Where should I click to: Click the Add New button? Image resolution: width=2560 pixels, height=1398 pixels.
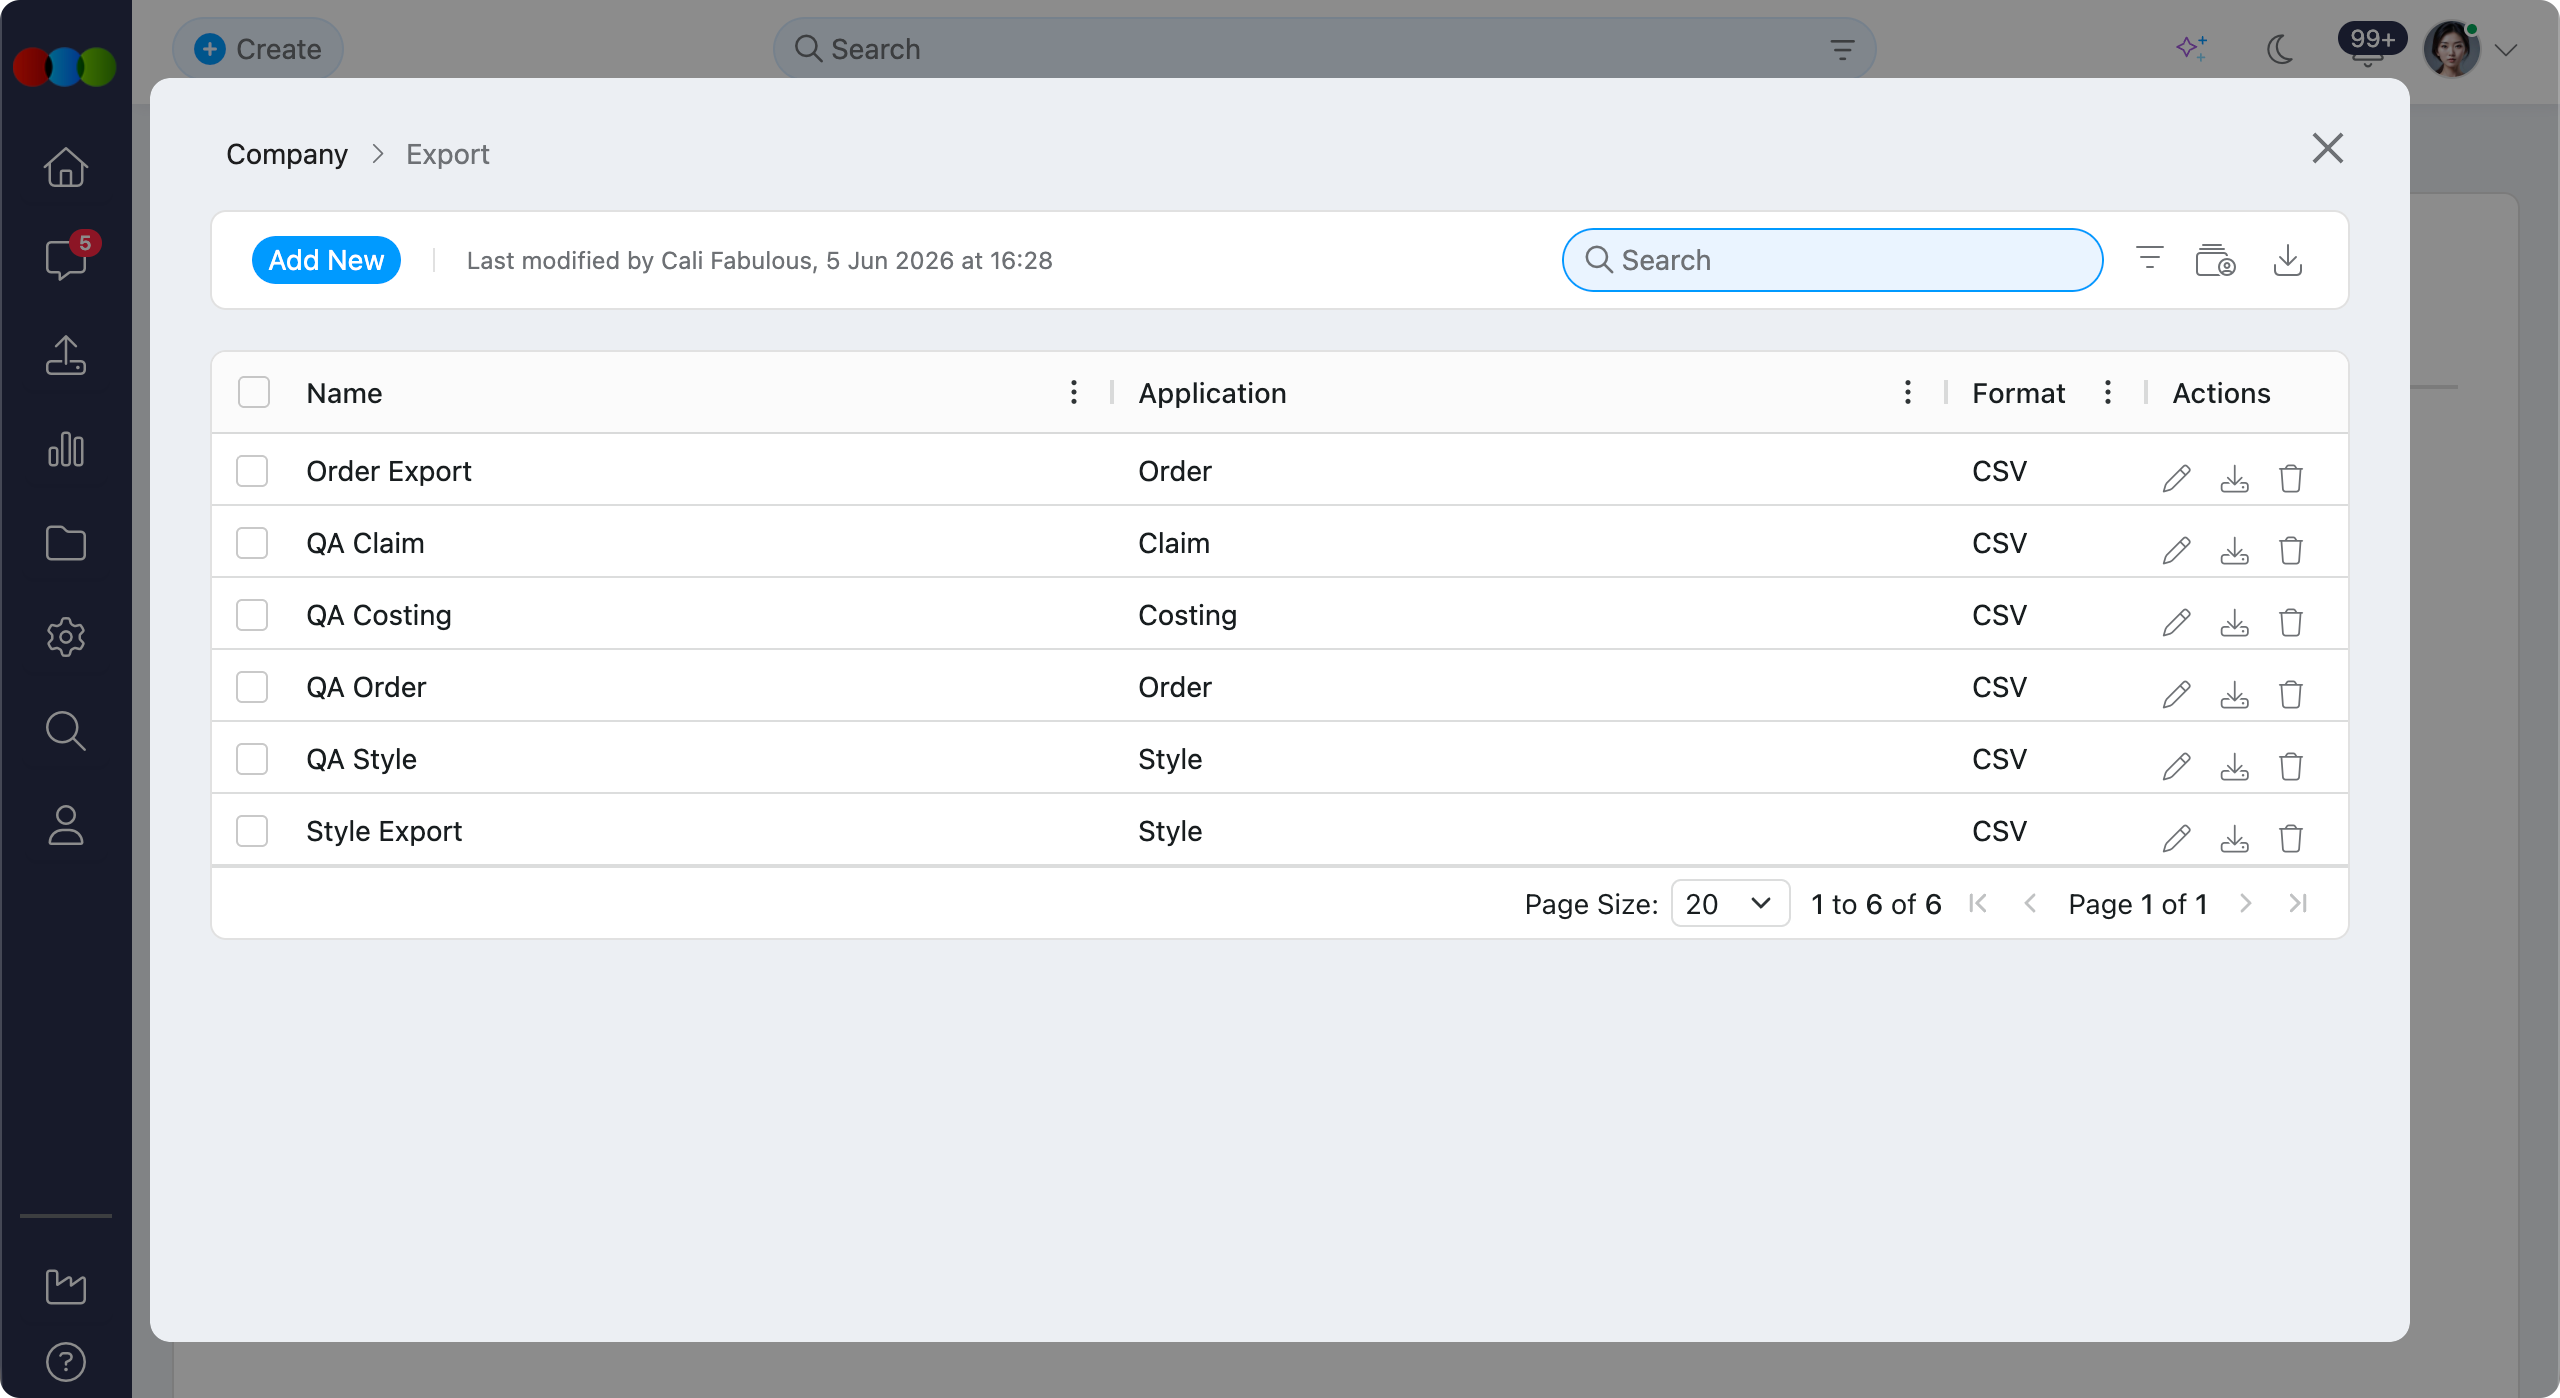(x=326, y=260)
